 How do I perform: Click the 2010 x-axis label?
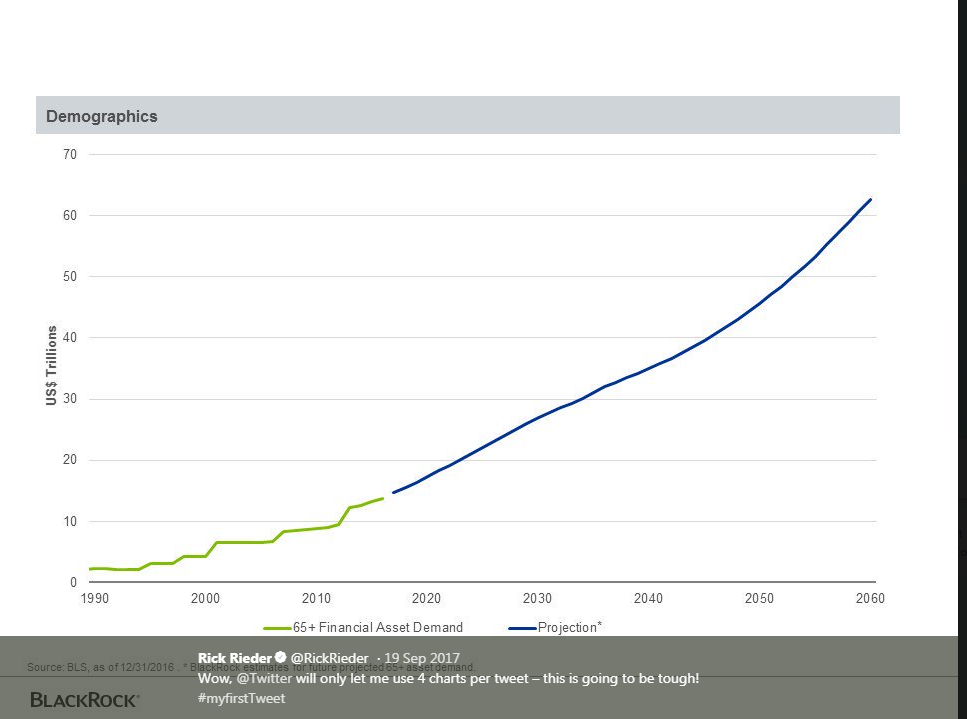tap(316, 598)
